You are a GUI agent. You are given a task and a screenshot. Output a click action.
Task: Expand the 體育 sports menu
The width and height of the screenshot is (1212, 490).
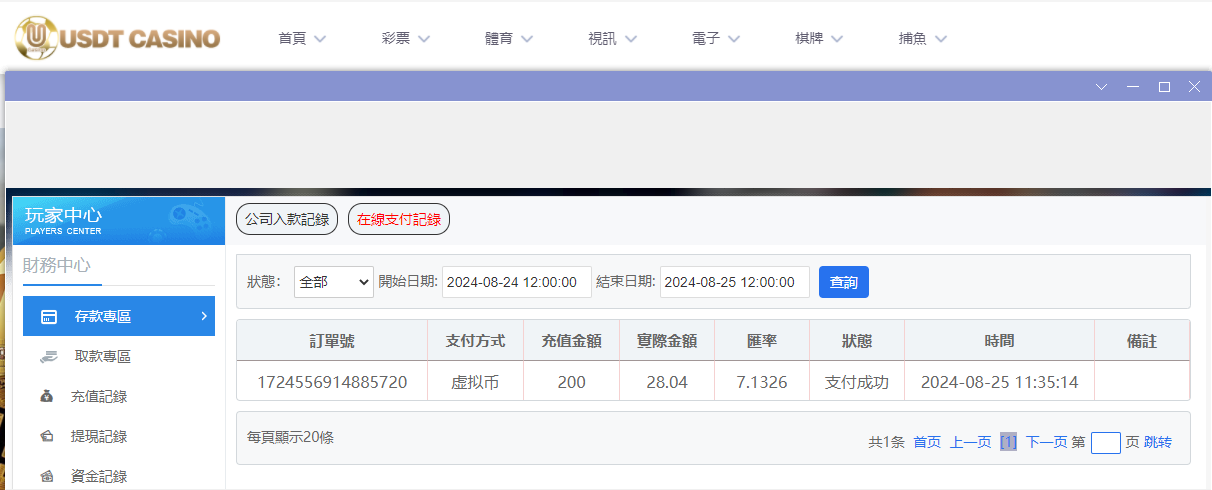(509, 39)
